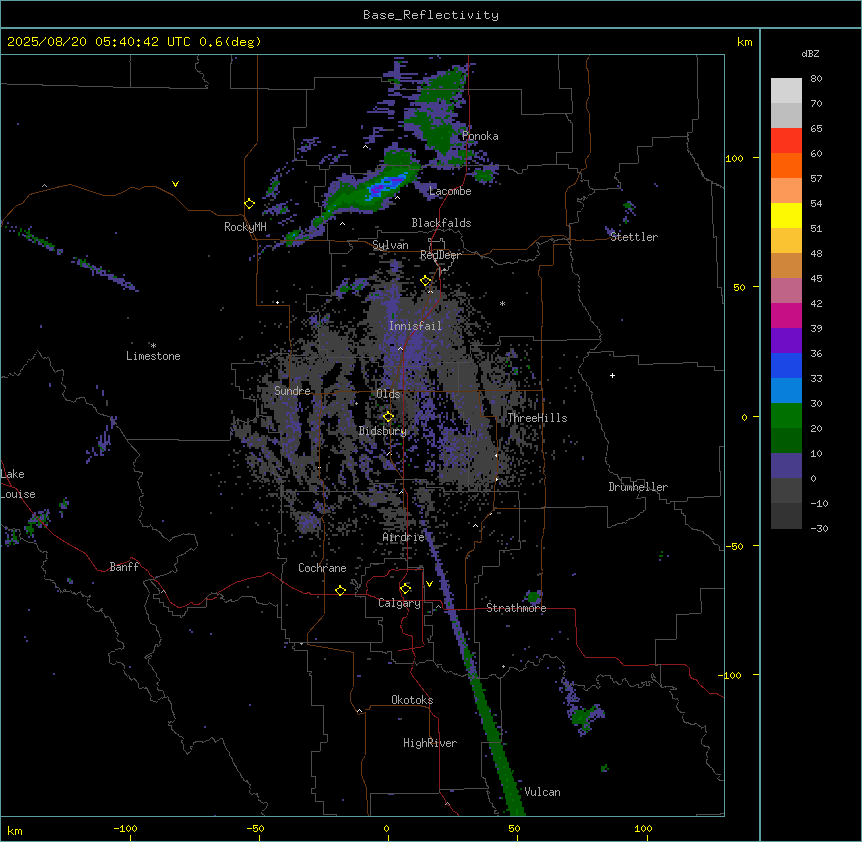Click the Olds city label
This screenshot has height=842, width=862.
pyautogui.click(x=388, y=394)
